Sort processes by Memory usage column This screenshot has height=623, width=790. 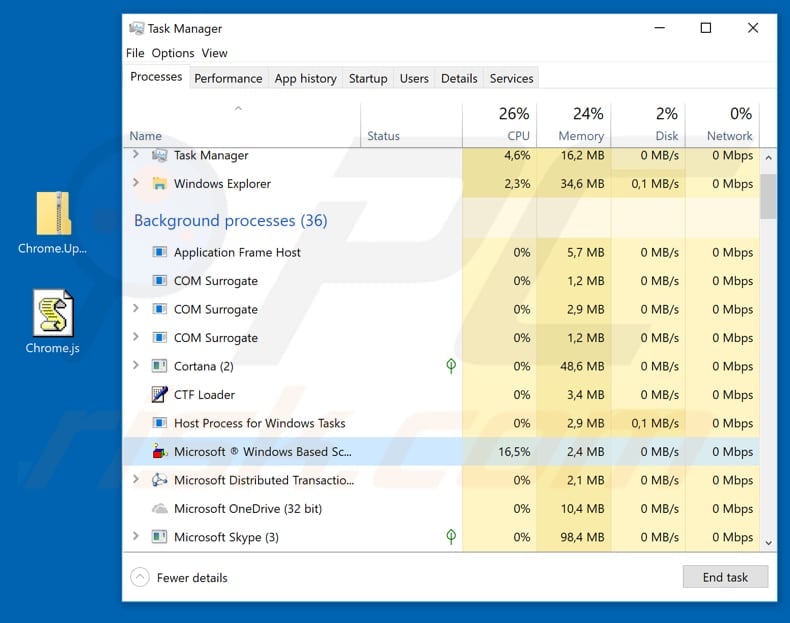574,125
